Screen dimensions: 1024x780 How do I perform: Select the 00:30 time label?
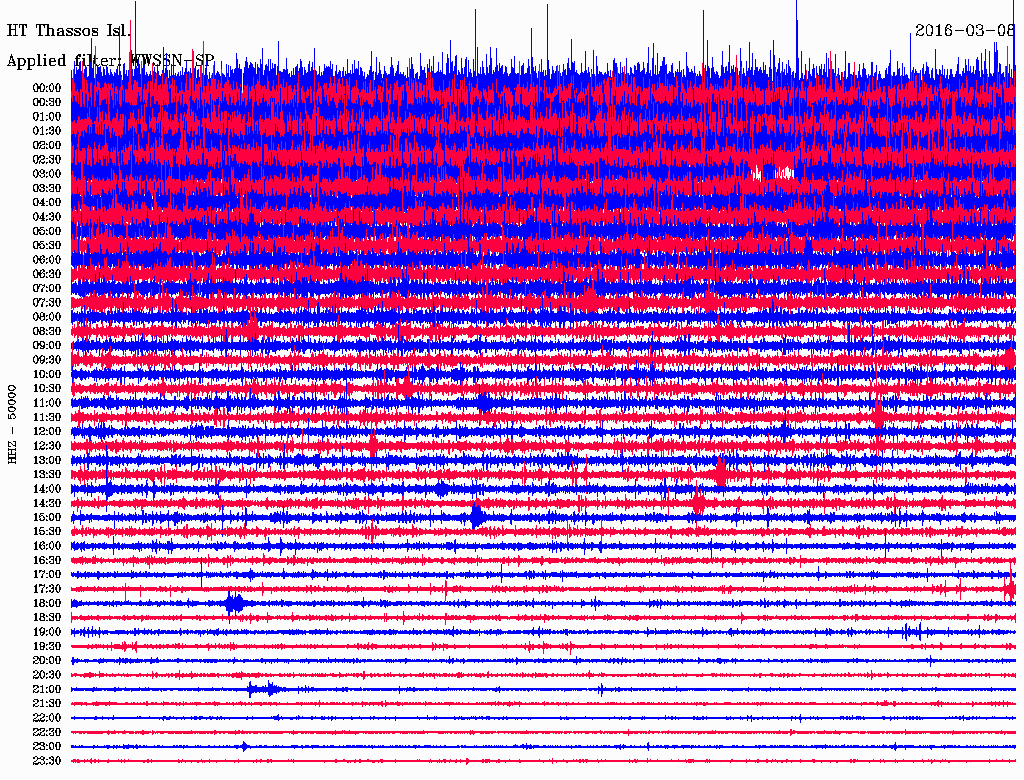coord(47,102)
